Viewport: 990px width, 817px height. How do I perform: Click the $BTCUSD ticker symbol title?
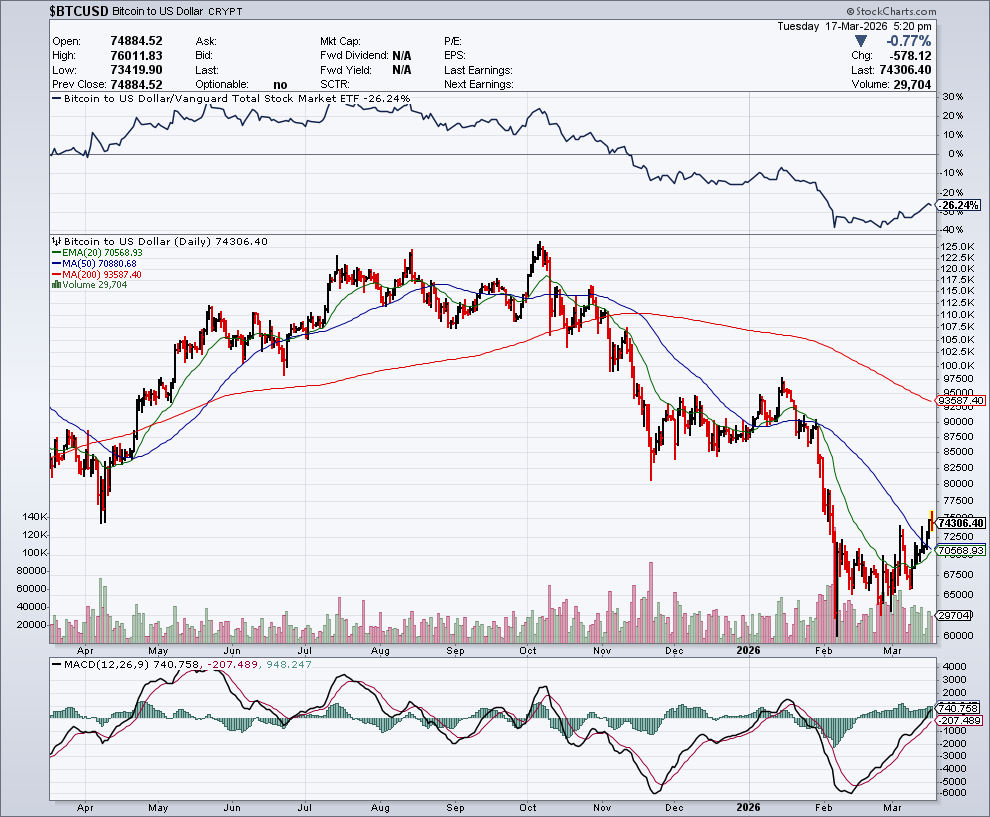81,11
